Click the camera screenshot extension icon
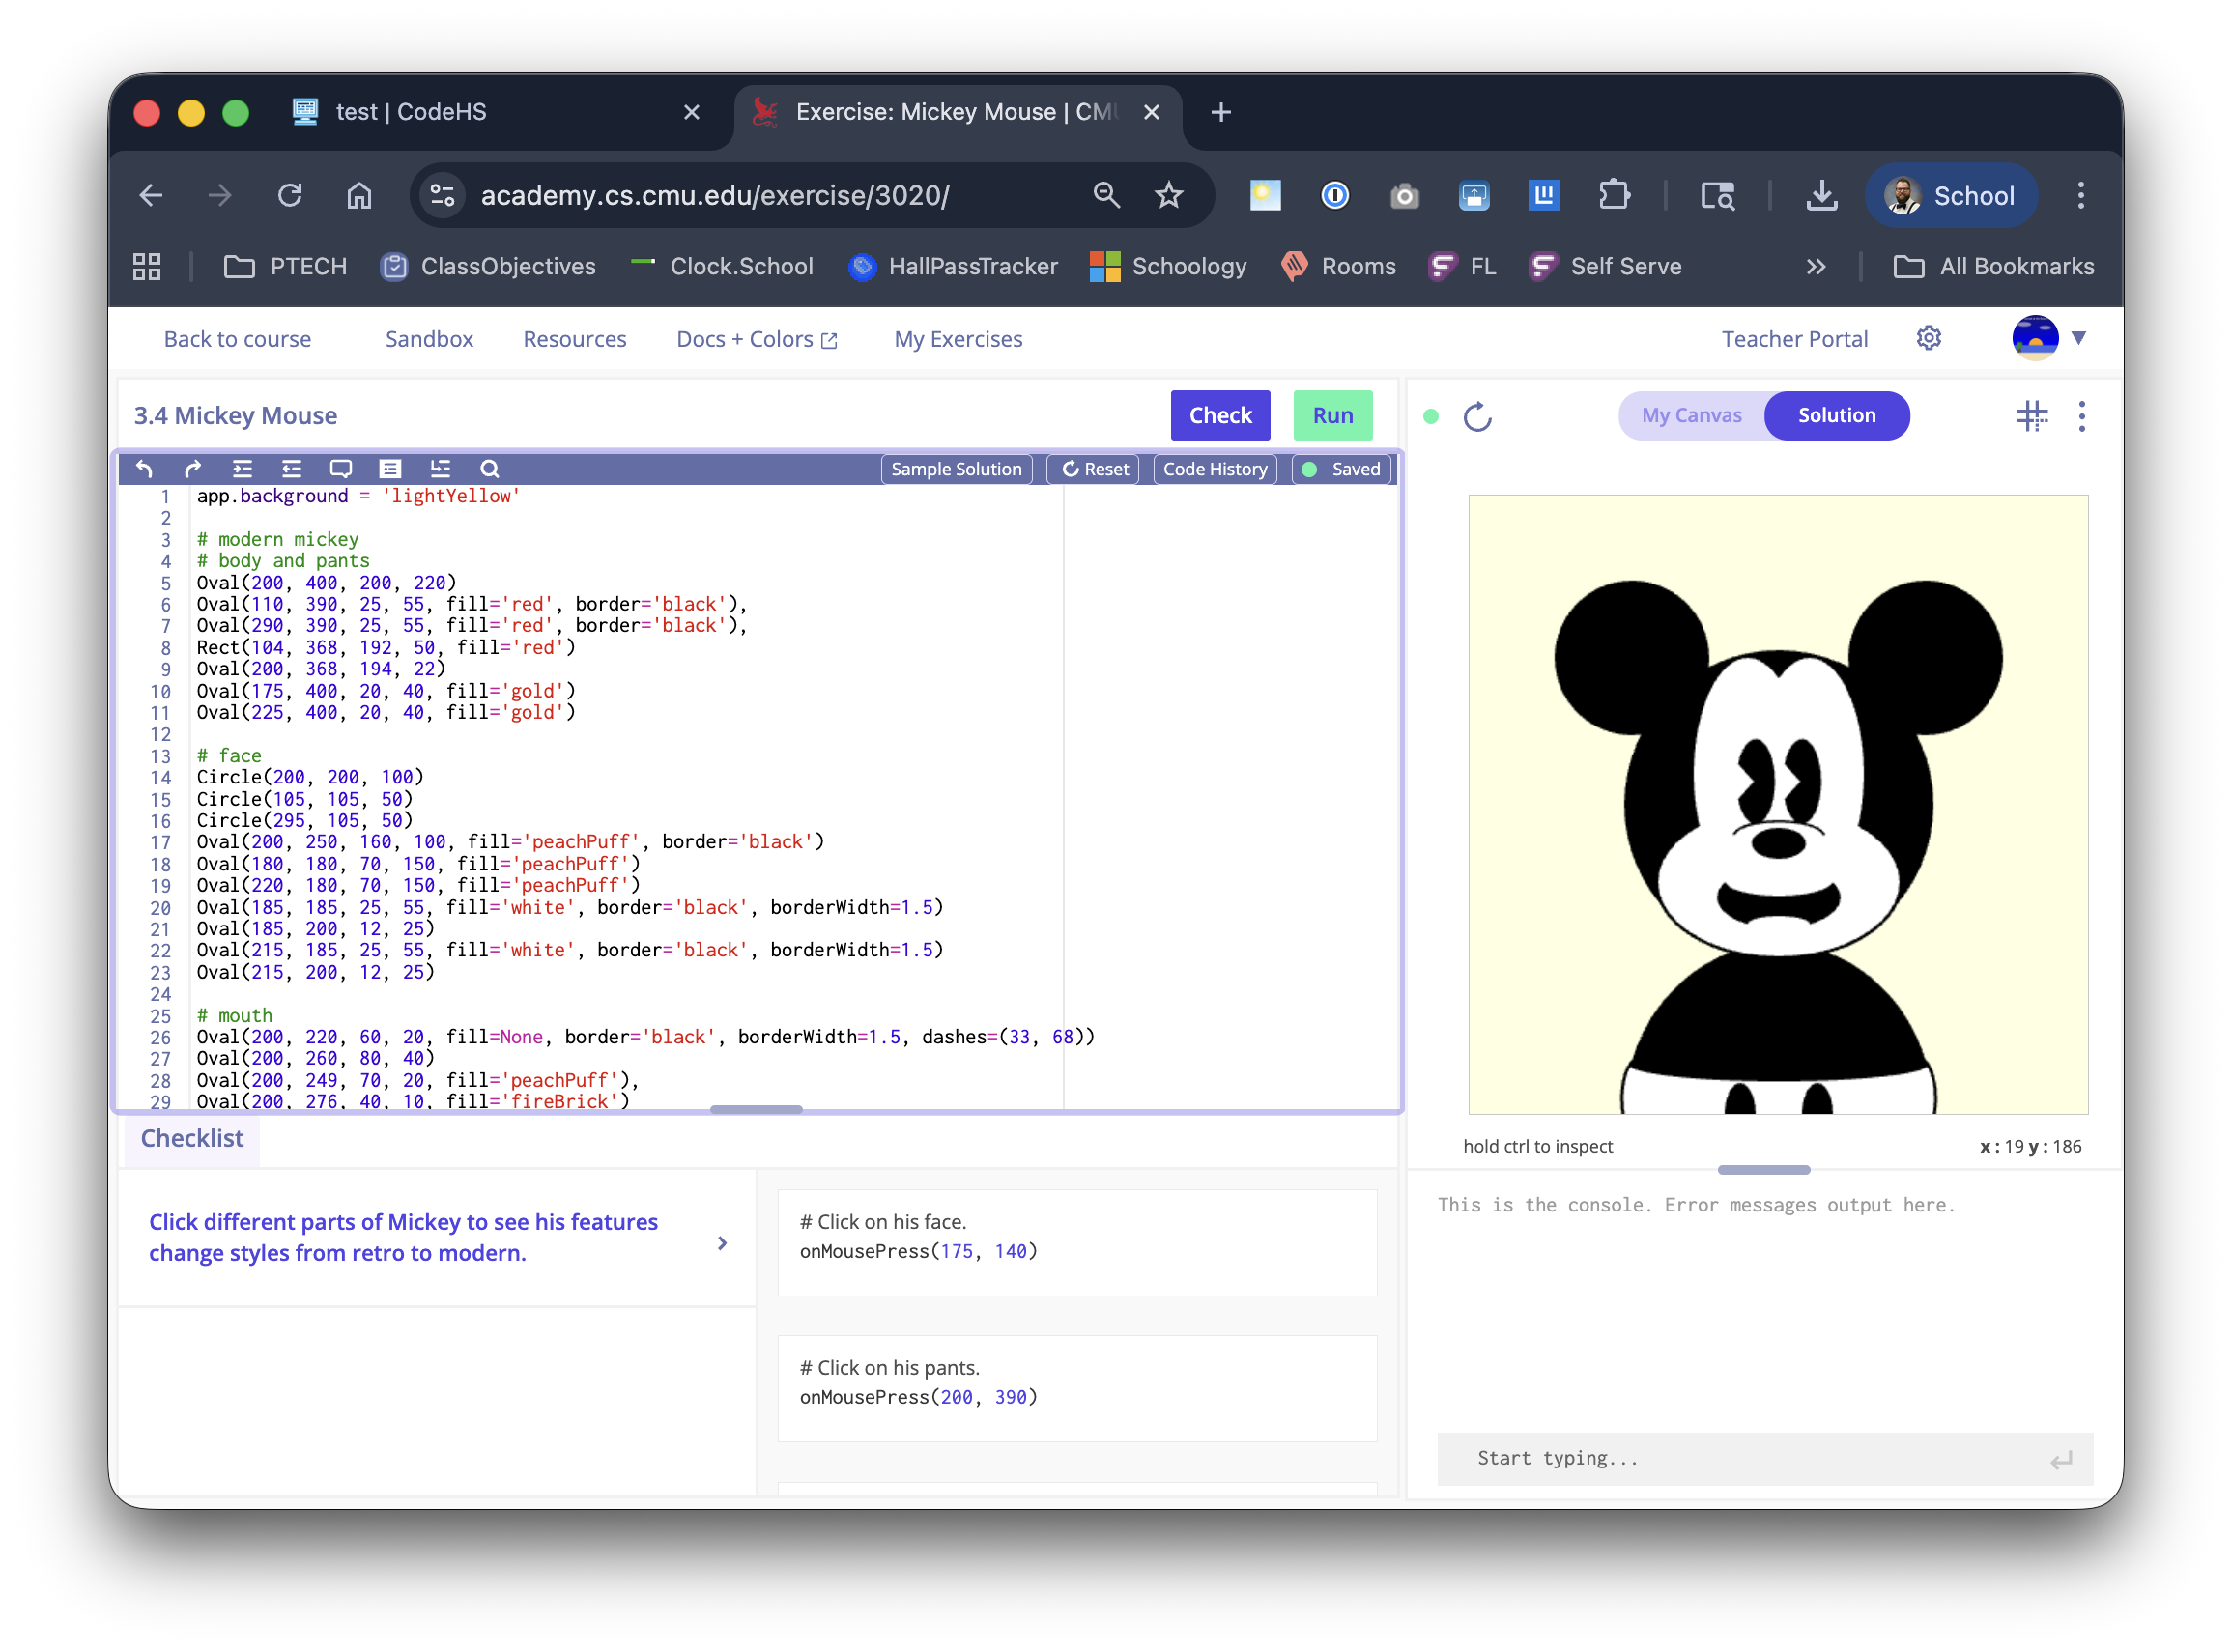Image resolution: width=2232 pixels, height=1652 pixels. 1404,195
